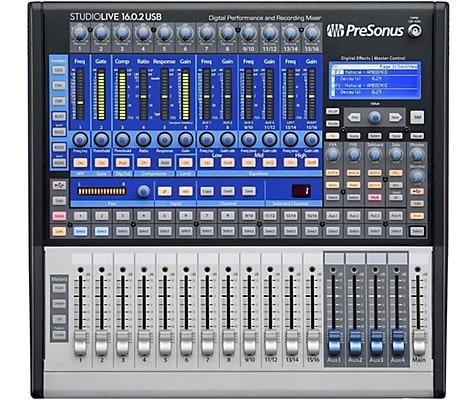This screenshot has height=400, width=476.
Task: Toggle the Gate On button
Action: pos(101,163)
